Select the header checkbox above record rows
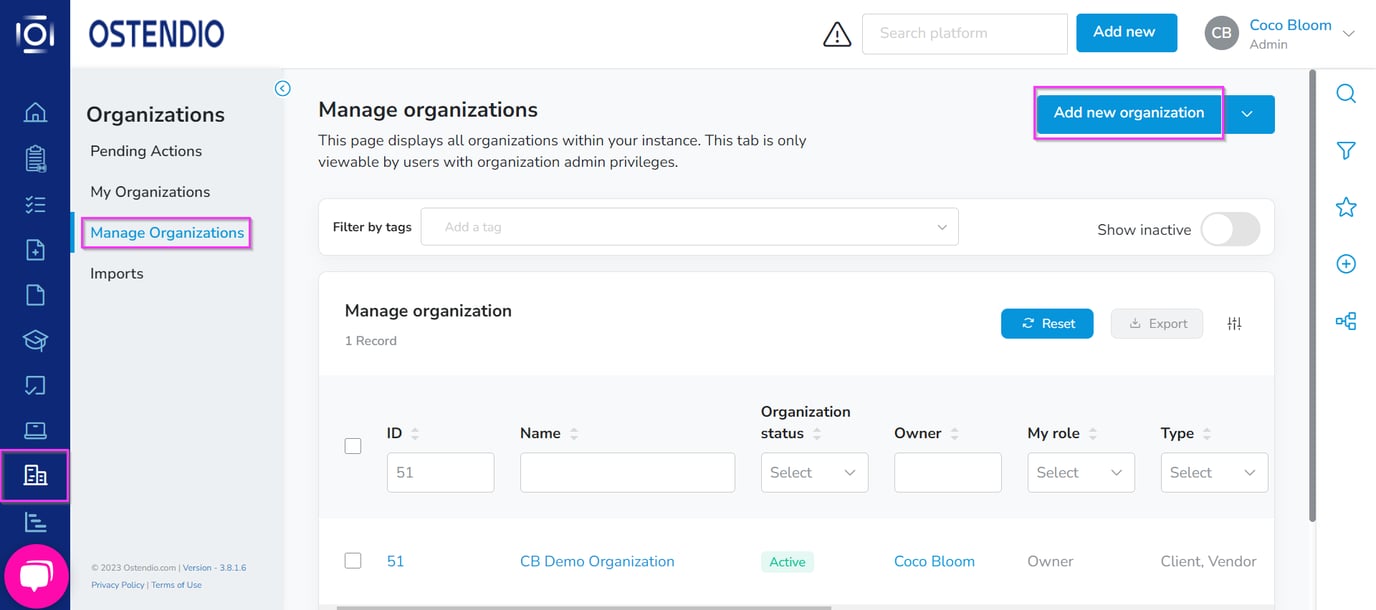The image size is (1376, 610). click(353, 445)
